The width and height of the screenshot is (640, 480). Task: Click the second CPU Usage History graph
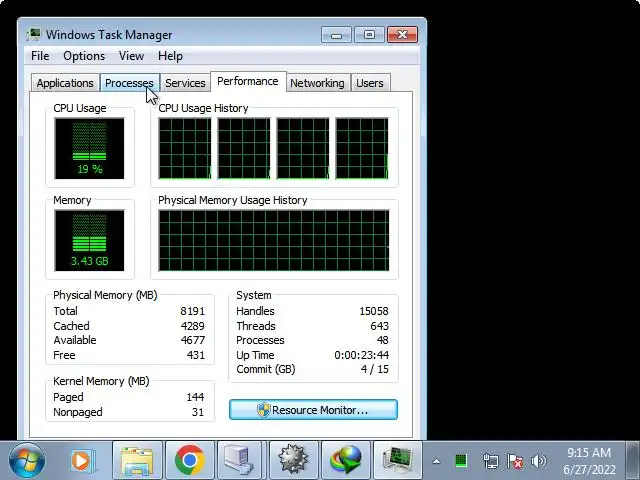click(x=244, y=149)
